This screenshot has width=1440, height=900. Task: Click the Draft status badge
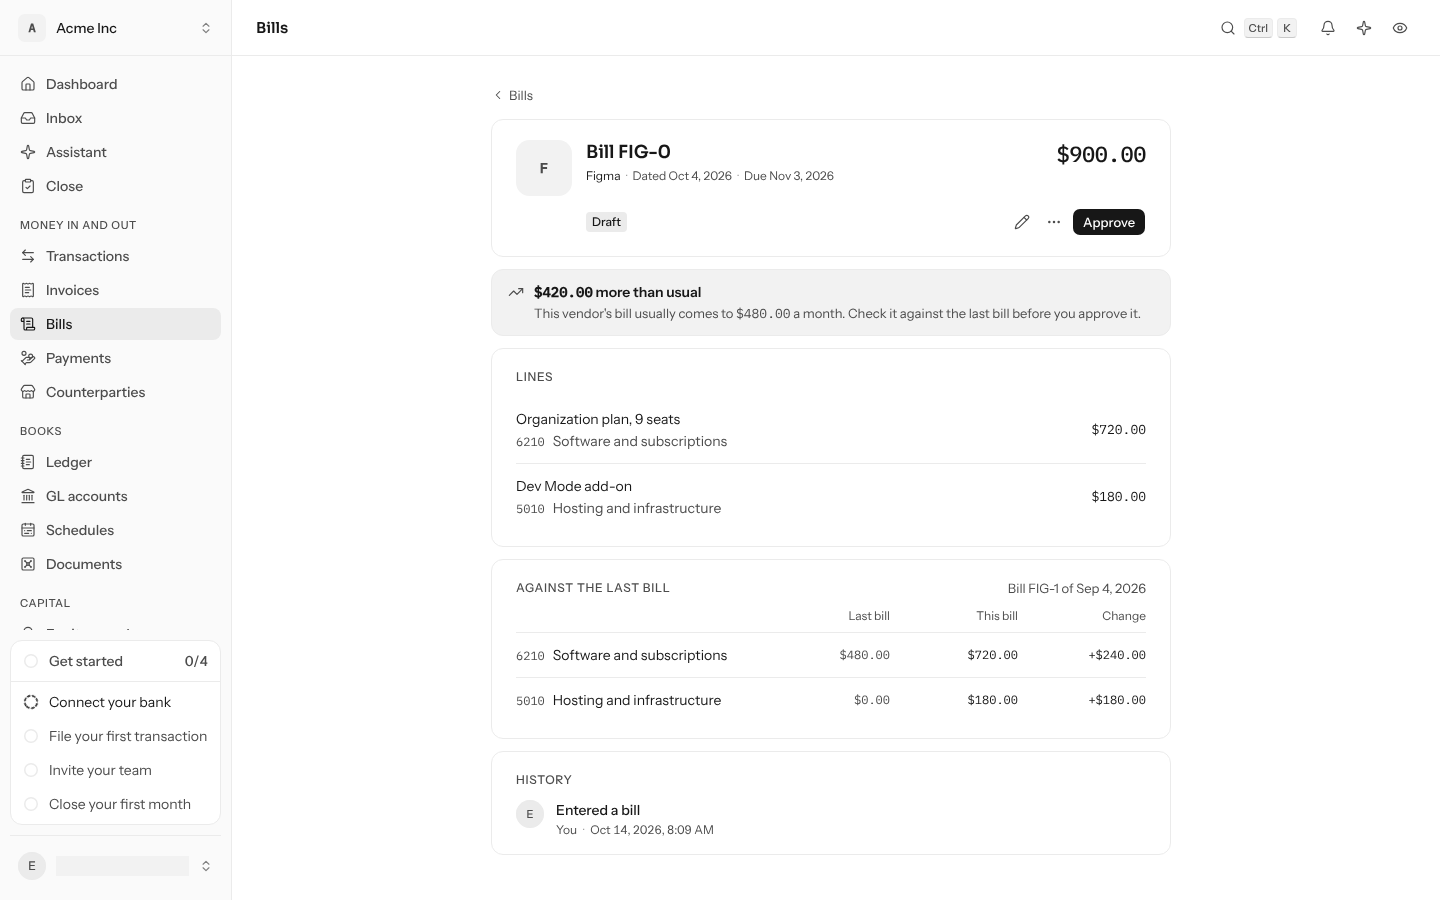click(606, 222)
